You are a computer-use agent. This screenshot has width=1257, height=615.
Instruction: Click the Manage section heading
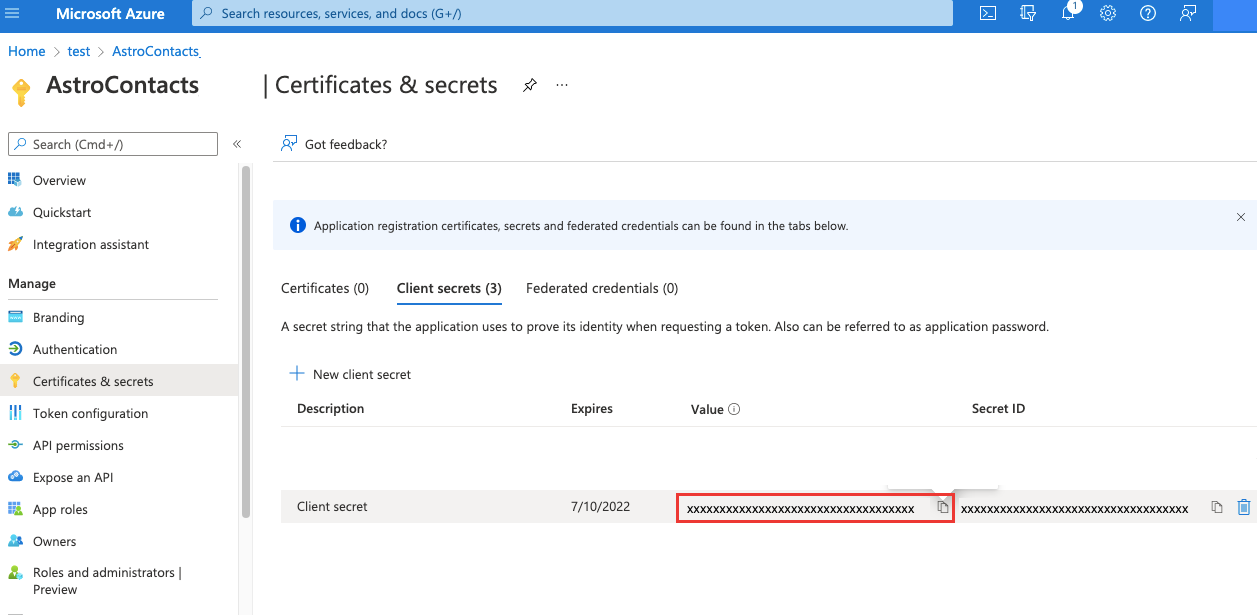pos(32,284)
